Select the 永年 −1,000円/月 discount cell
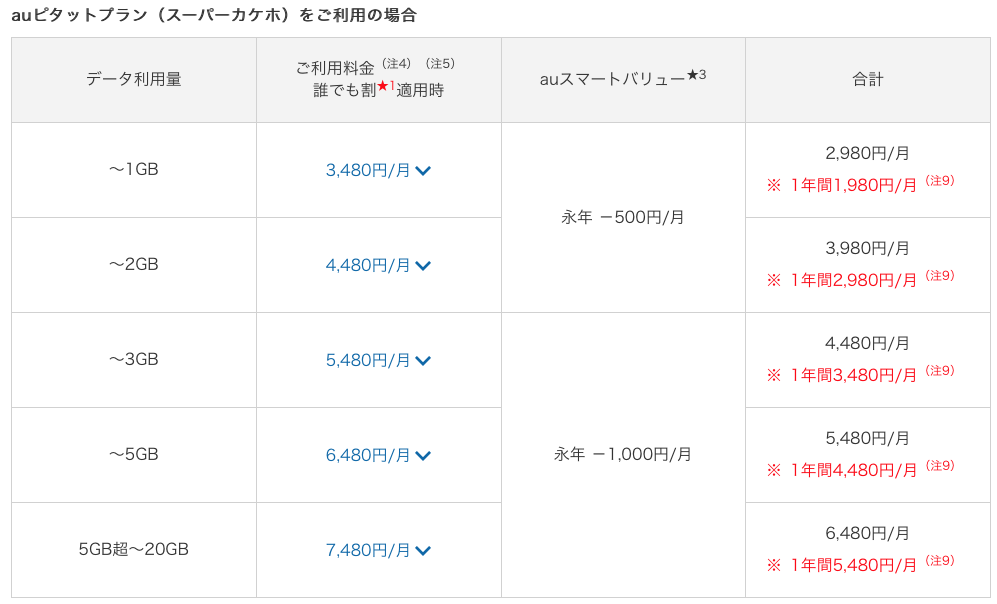Screen dimensions: 997x604 623,455
